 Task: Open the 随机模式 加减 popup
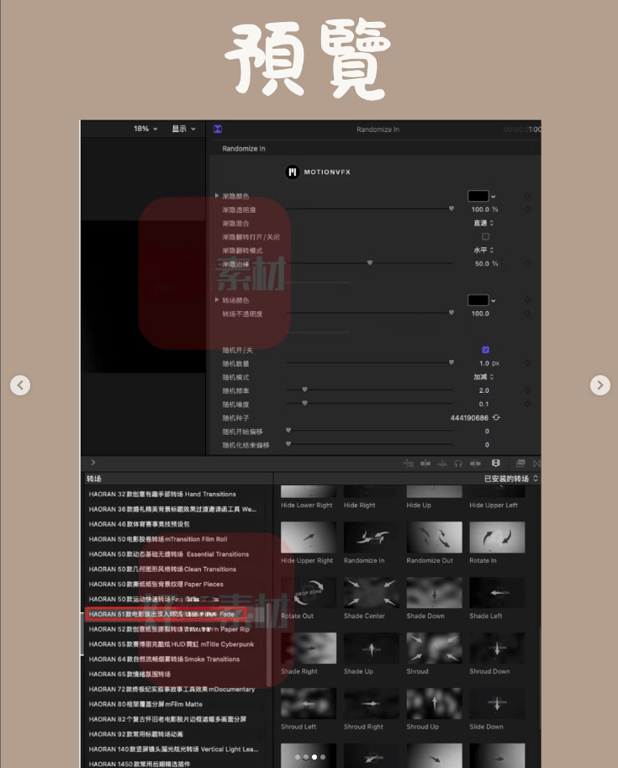483,377
